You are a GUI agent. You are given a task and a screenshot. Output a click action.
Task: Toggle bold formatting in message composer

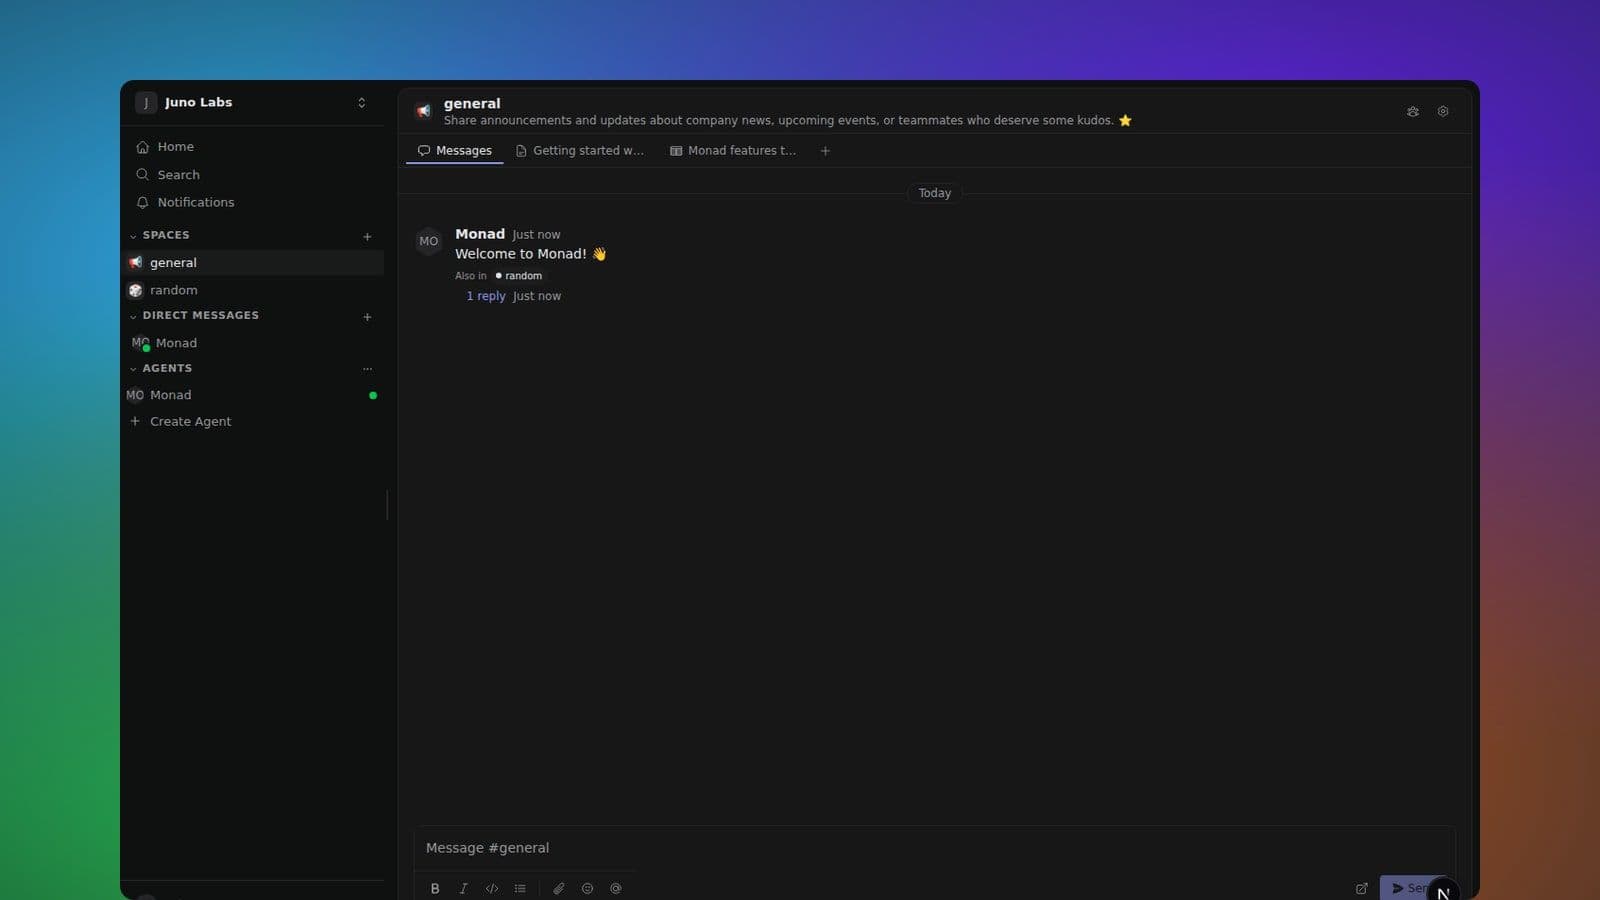point(435,888)
